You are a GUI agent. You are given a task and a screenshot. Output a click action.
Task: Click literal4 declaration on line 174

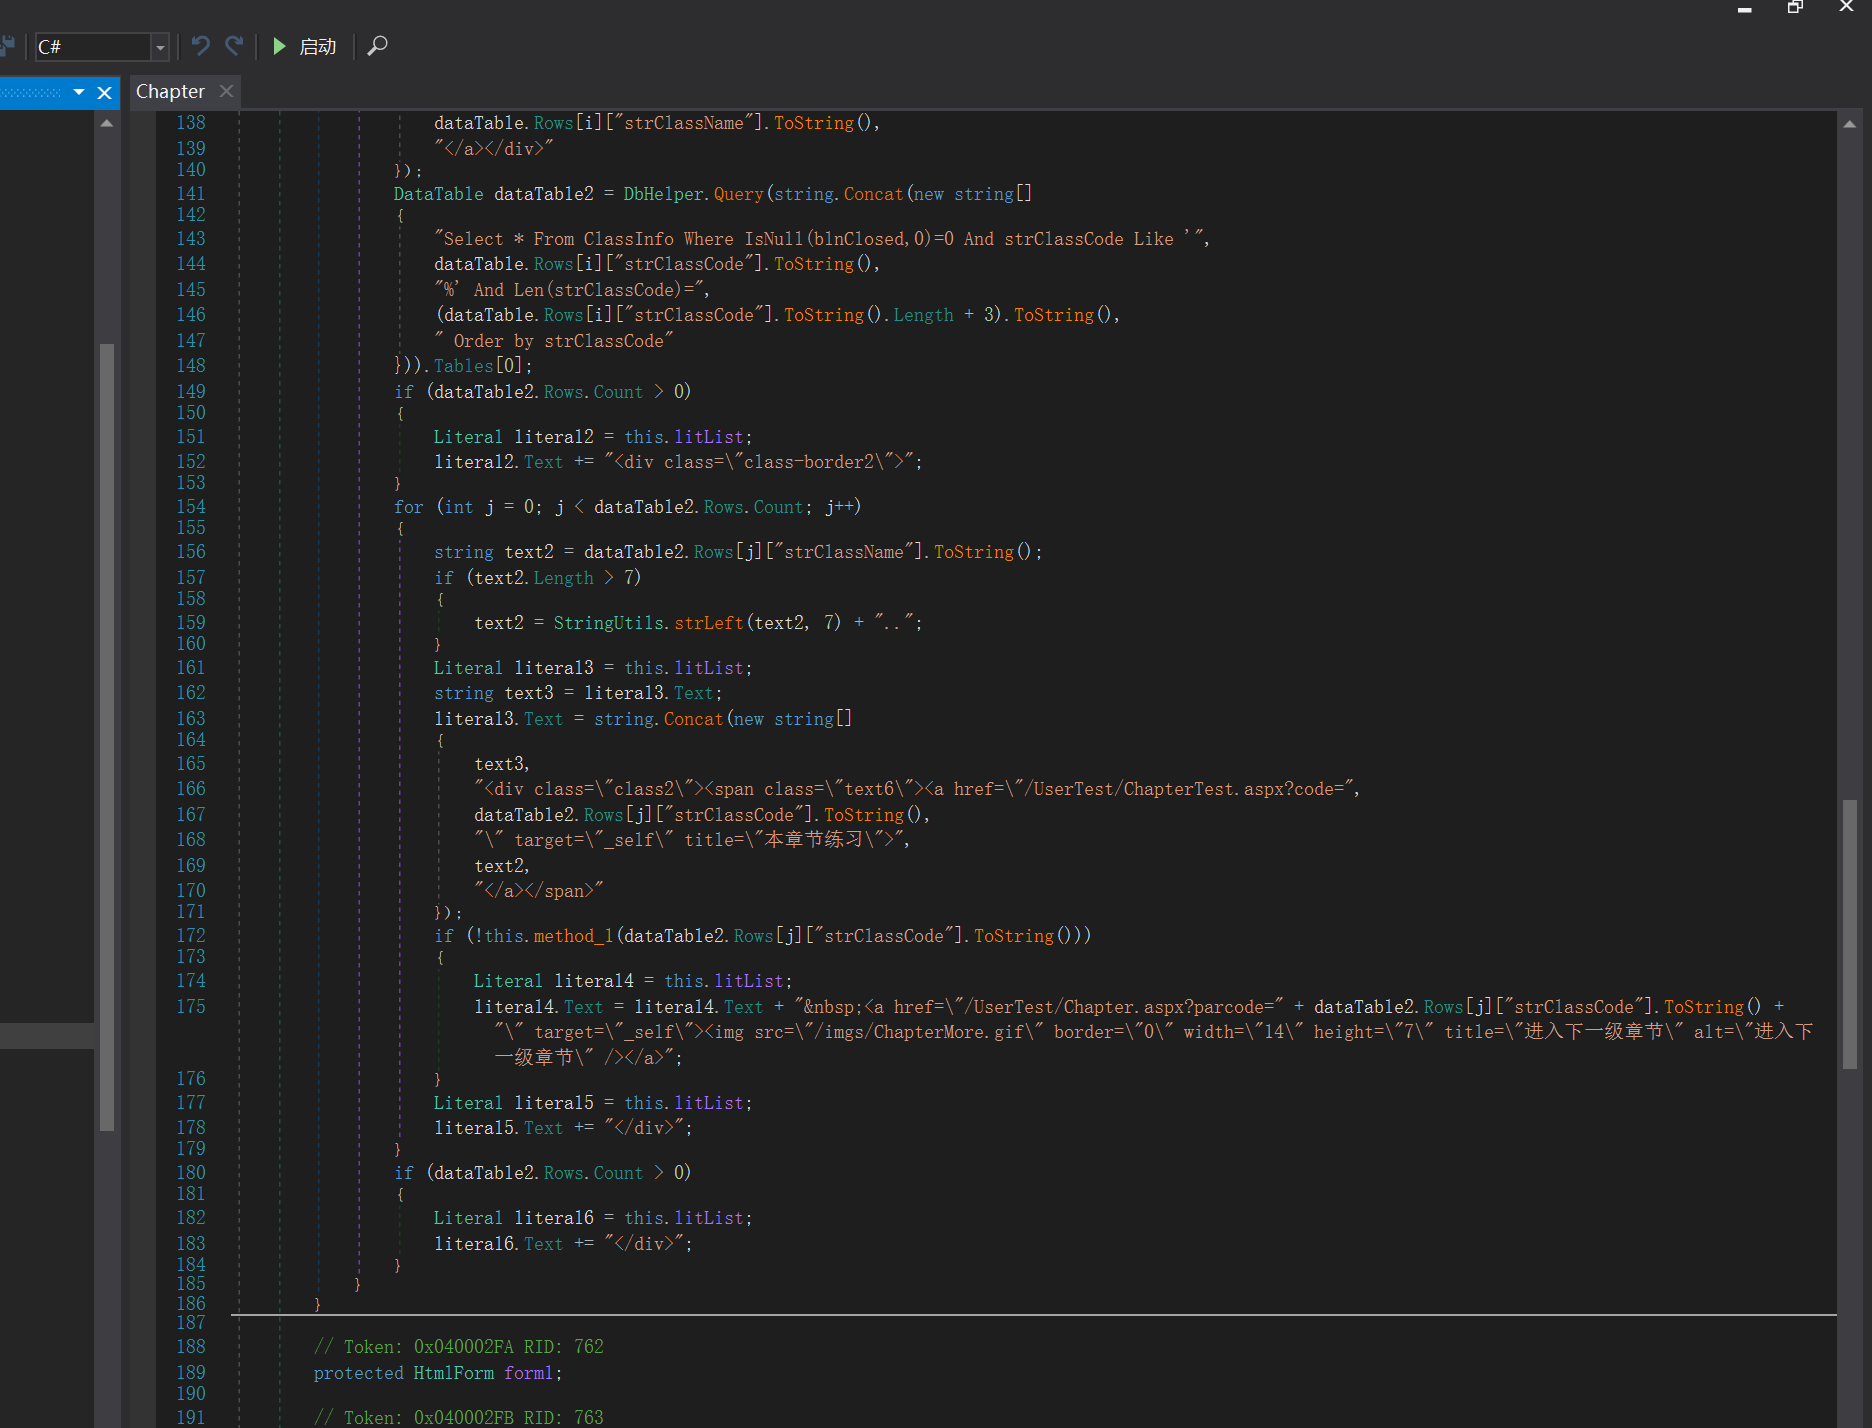click(594, 982)
